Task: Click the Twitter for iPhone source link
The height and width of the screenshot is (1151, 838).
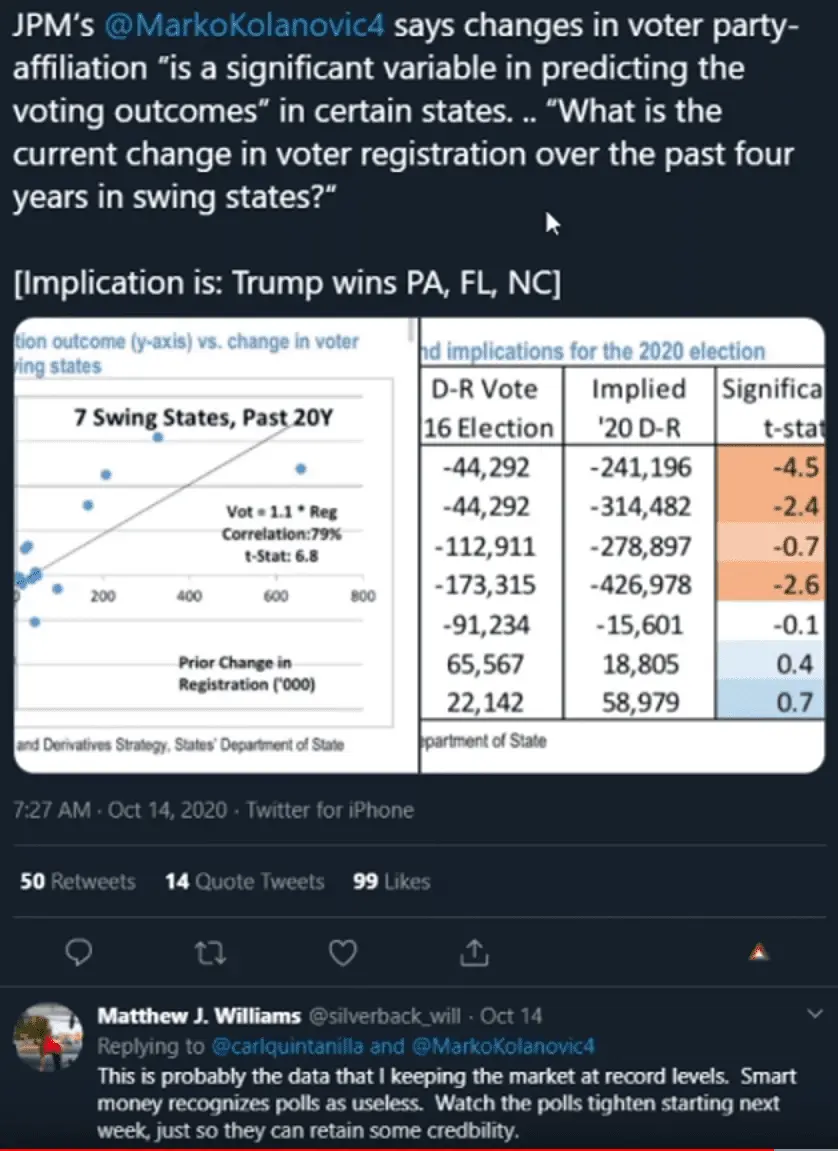Action: click(330, 809)
